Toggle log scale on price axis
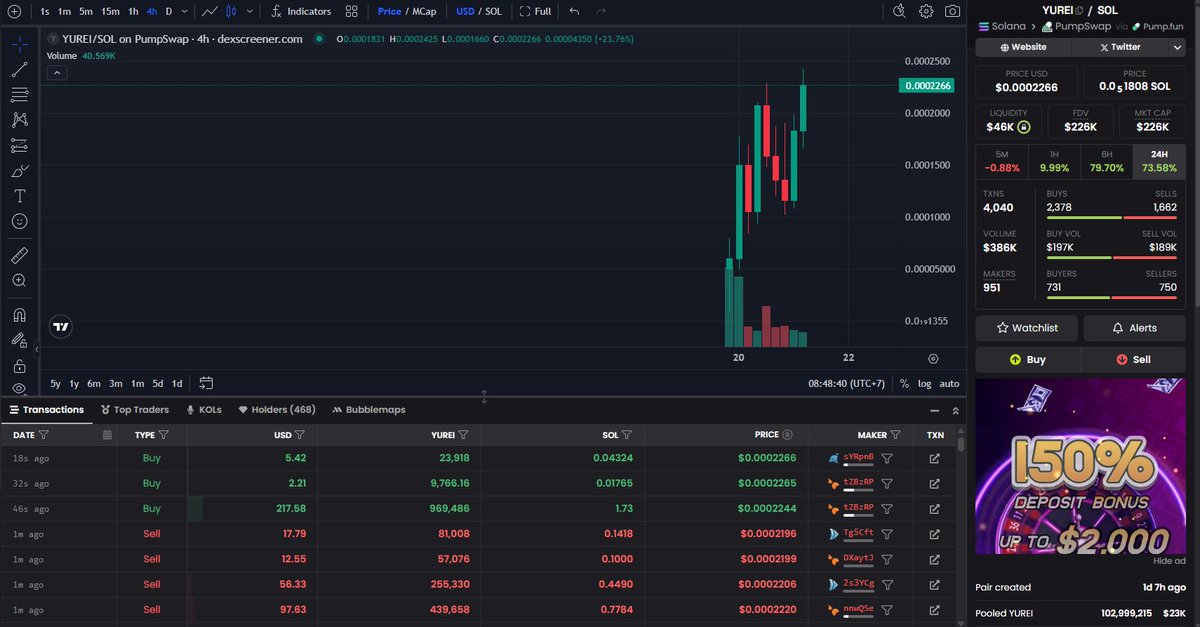Screen dimensions: 1200x627 [x=925, y=383]
